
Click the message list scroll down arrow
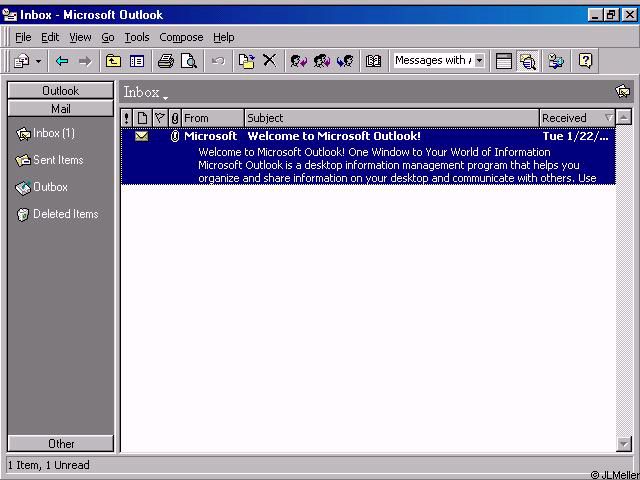624,444
